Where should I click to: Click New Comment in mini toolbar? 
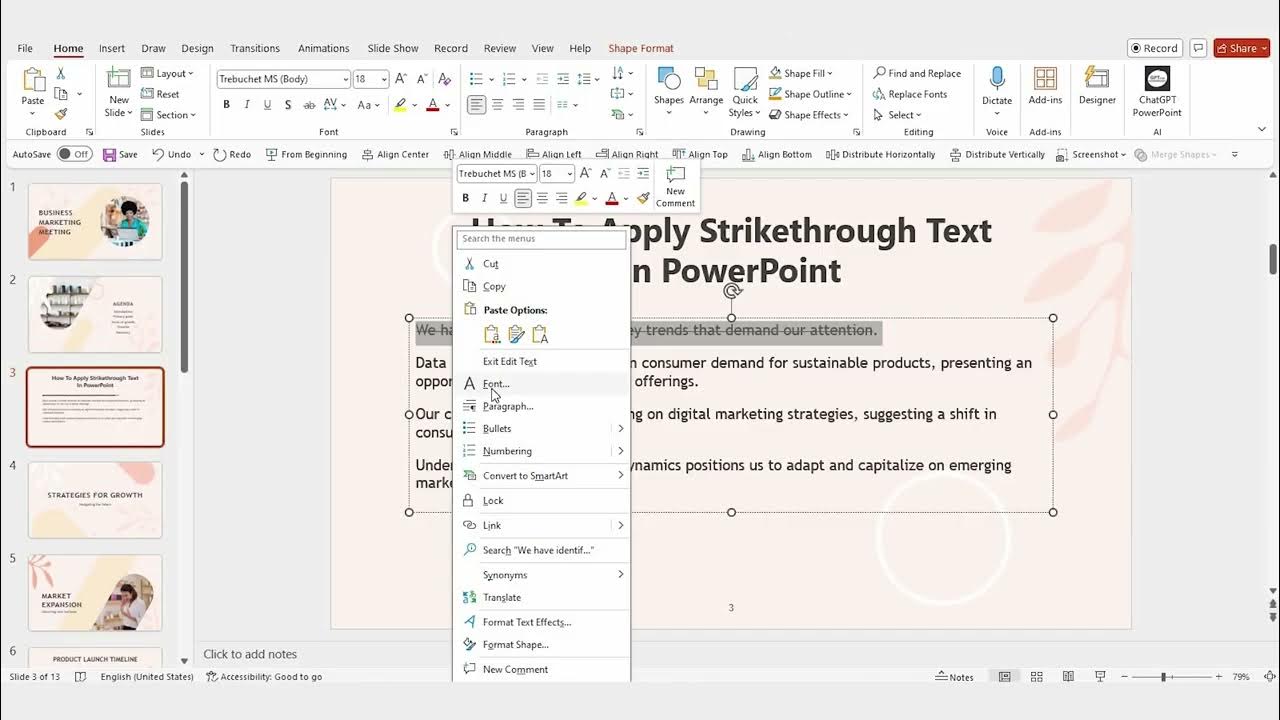(x=675, y=186)
